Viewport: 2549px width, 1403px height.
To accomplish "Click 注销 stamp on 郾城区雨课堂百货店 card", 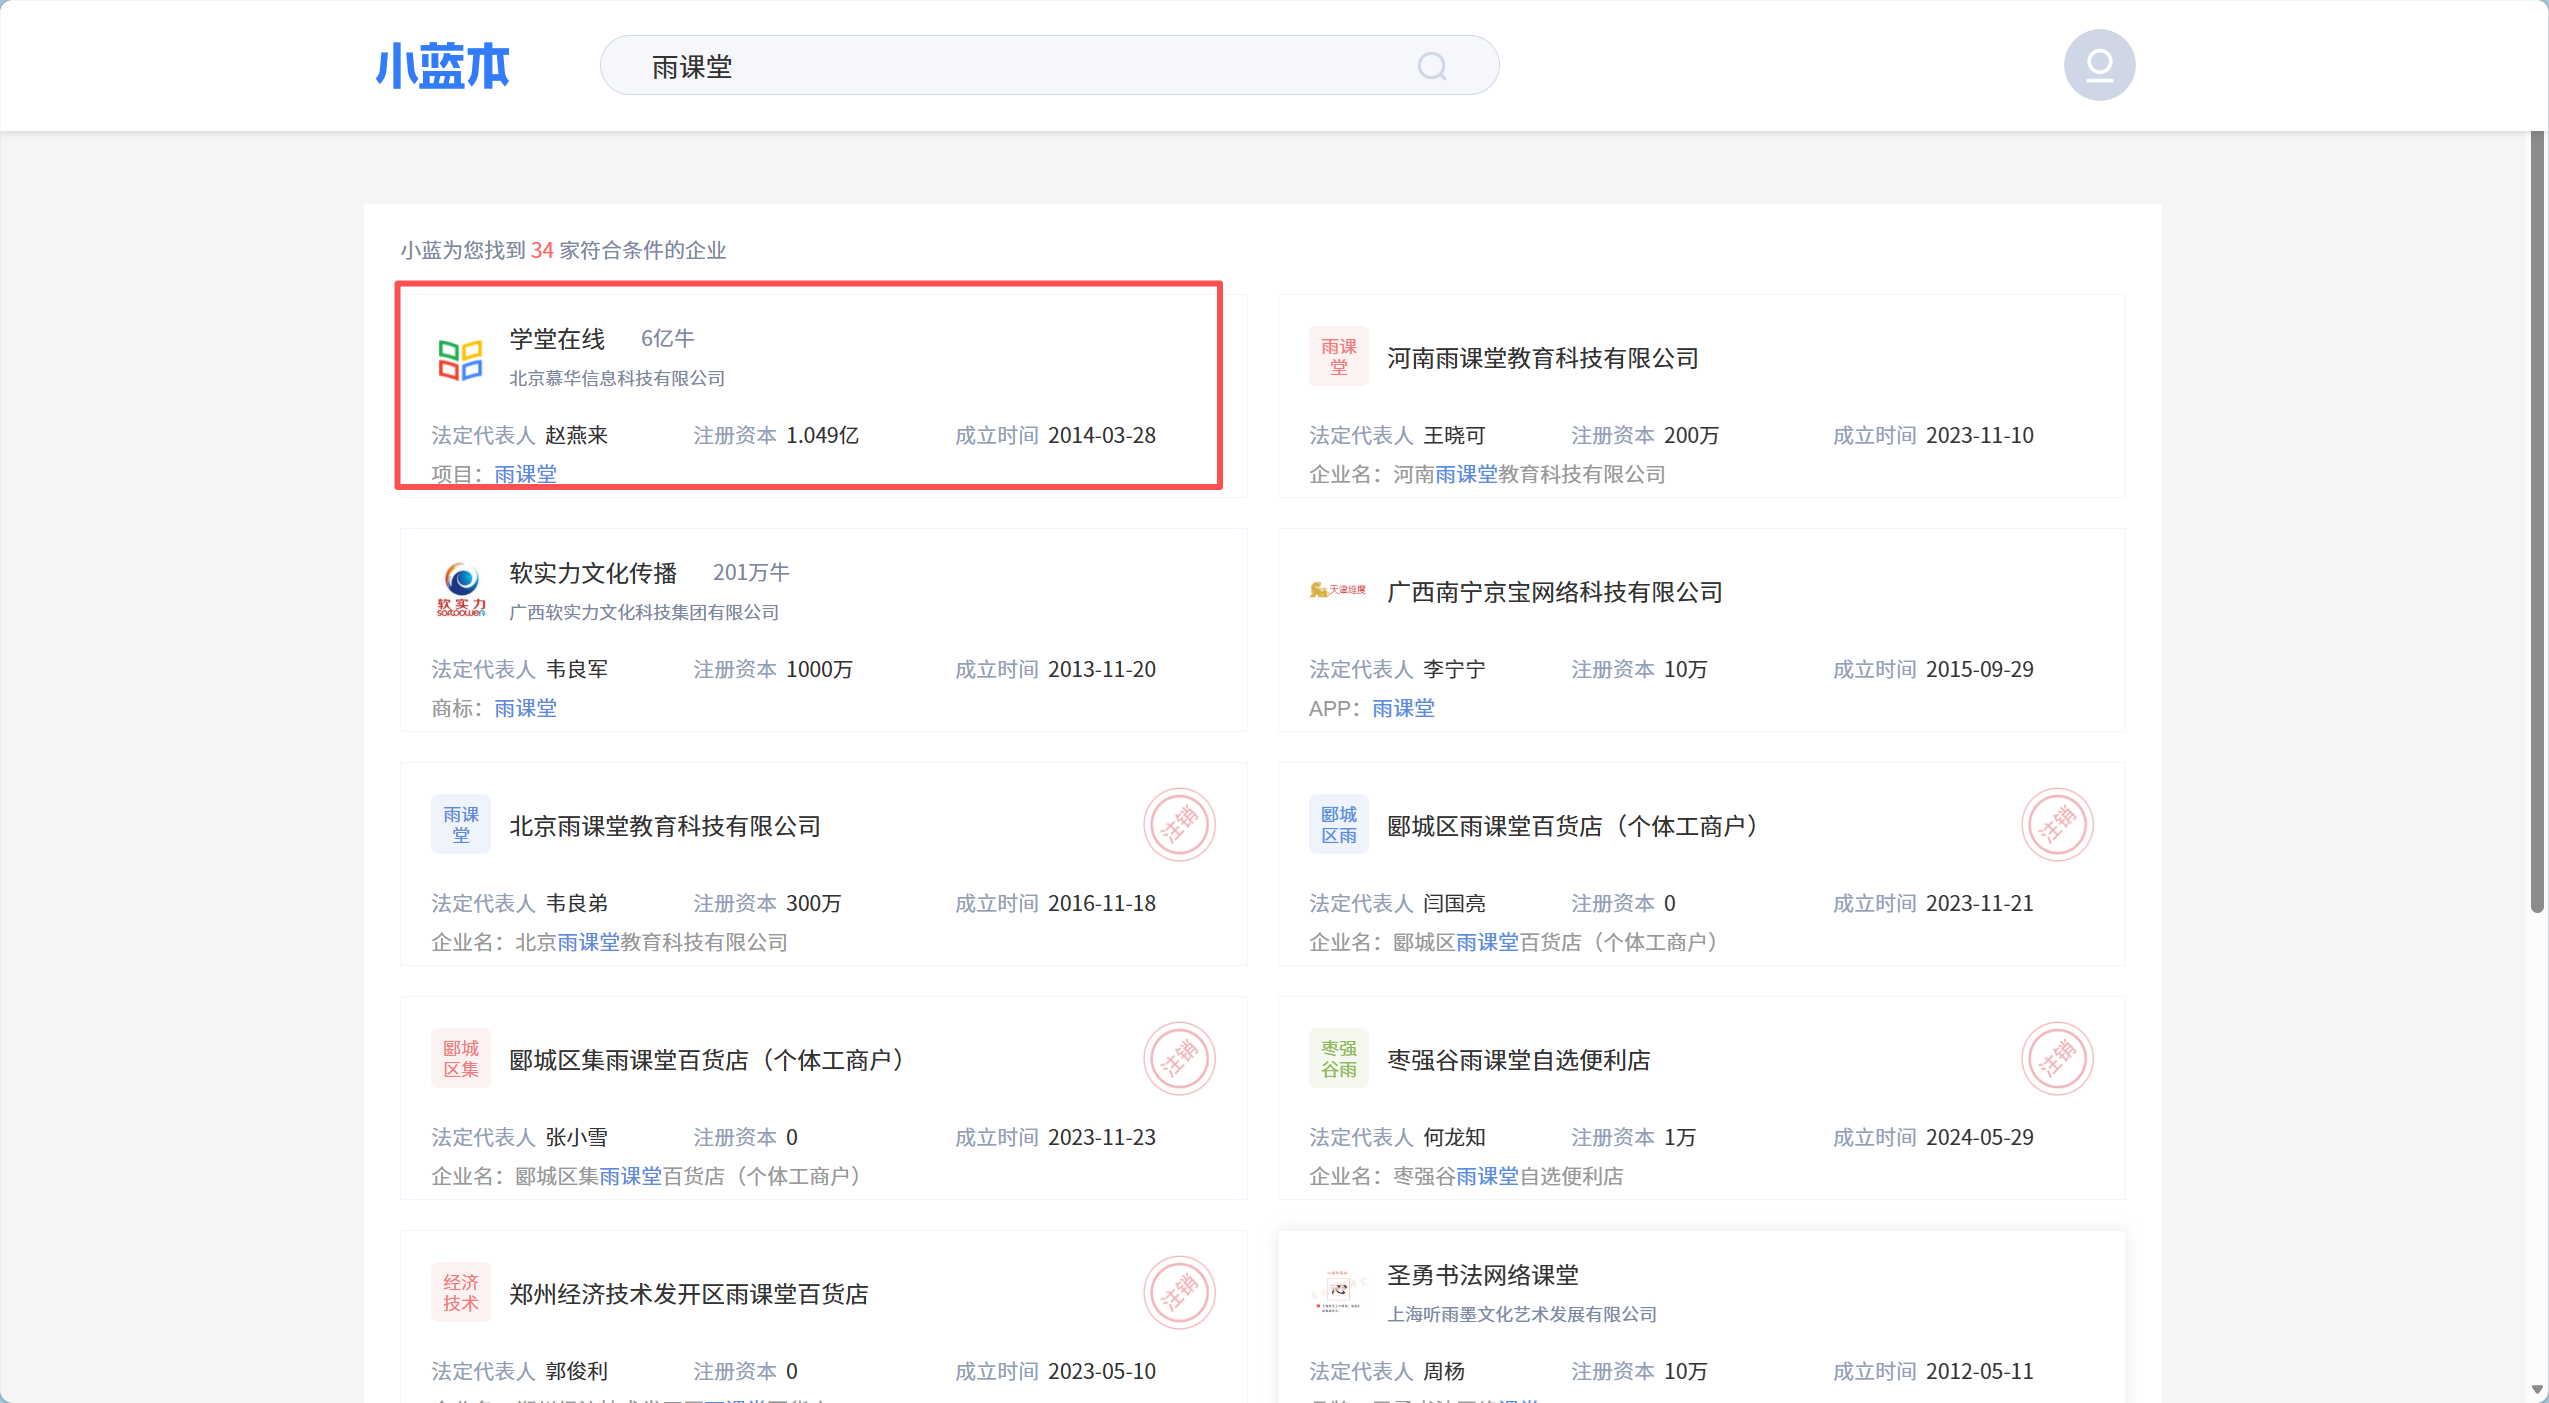I will 2057,825.
